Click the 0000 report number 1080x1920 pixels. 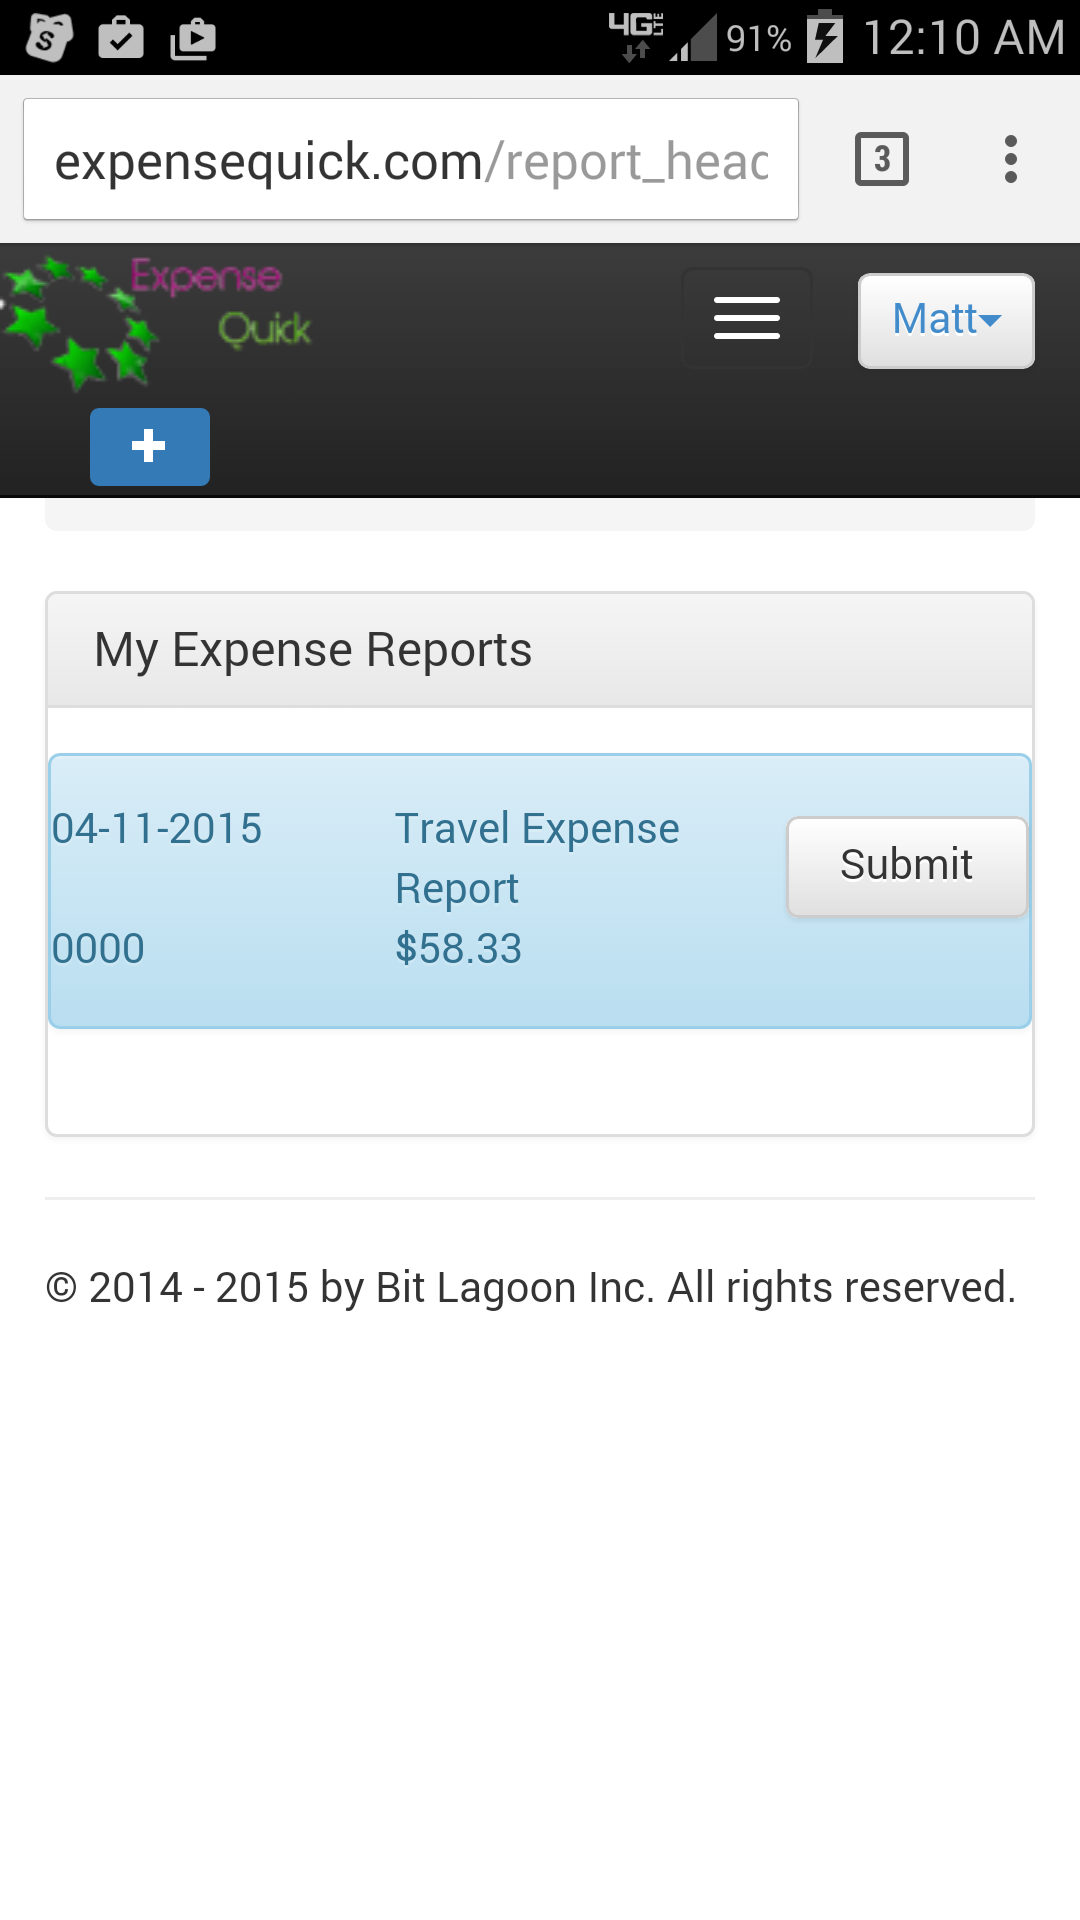pos(98,949)
